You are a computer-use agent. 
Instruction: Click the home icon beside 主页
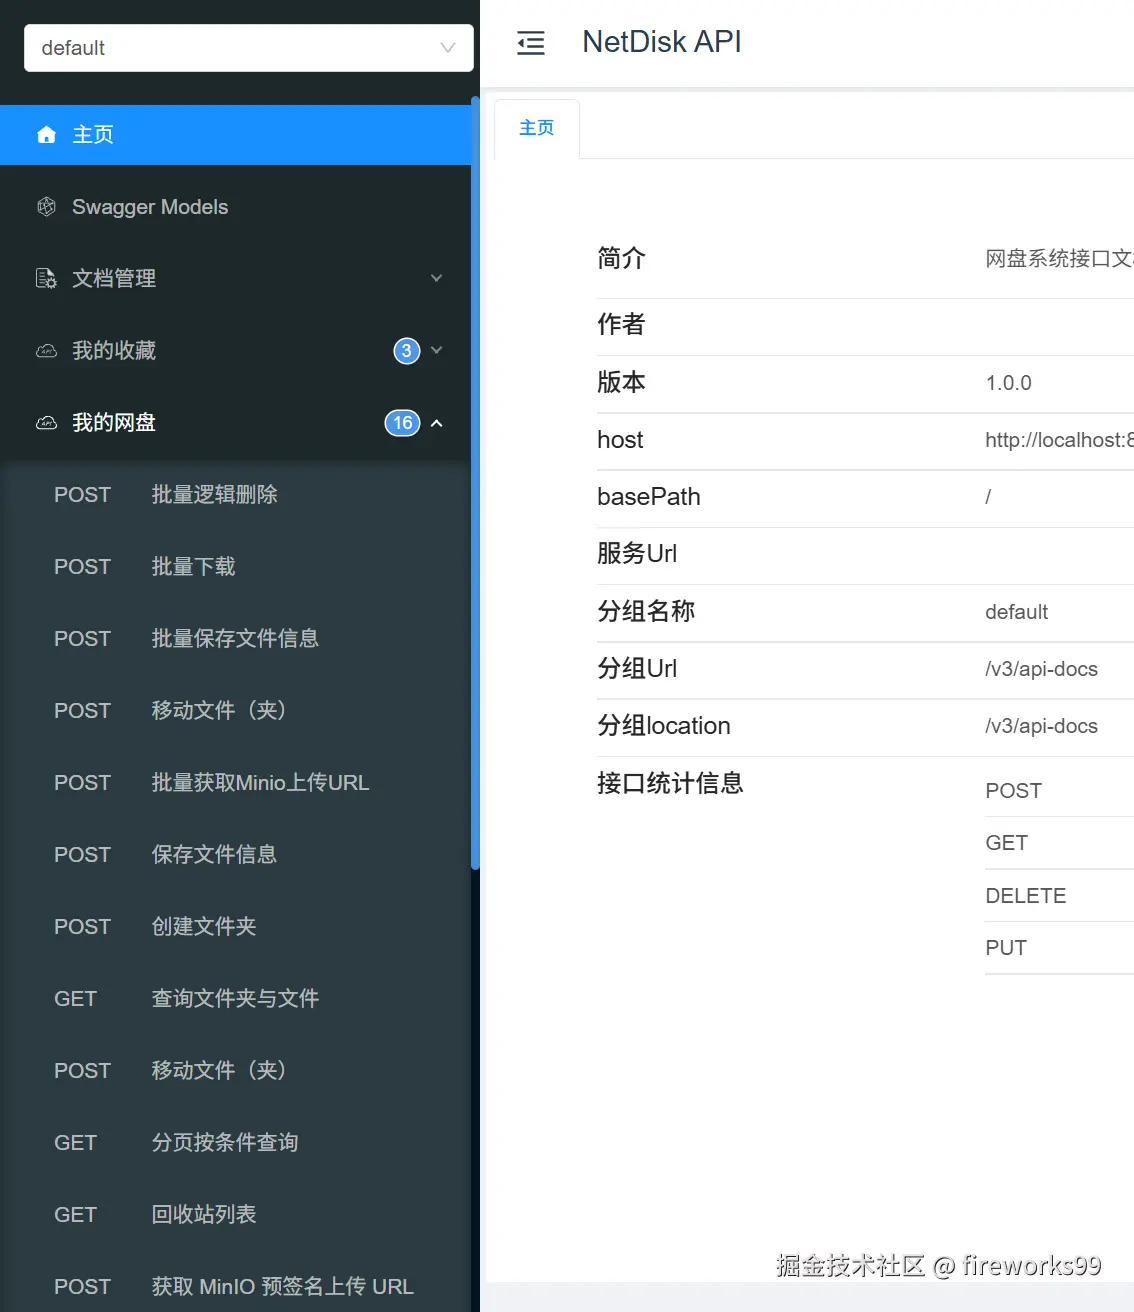coord(46,135)
